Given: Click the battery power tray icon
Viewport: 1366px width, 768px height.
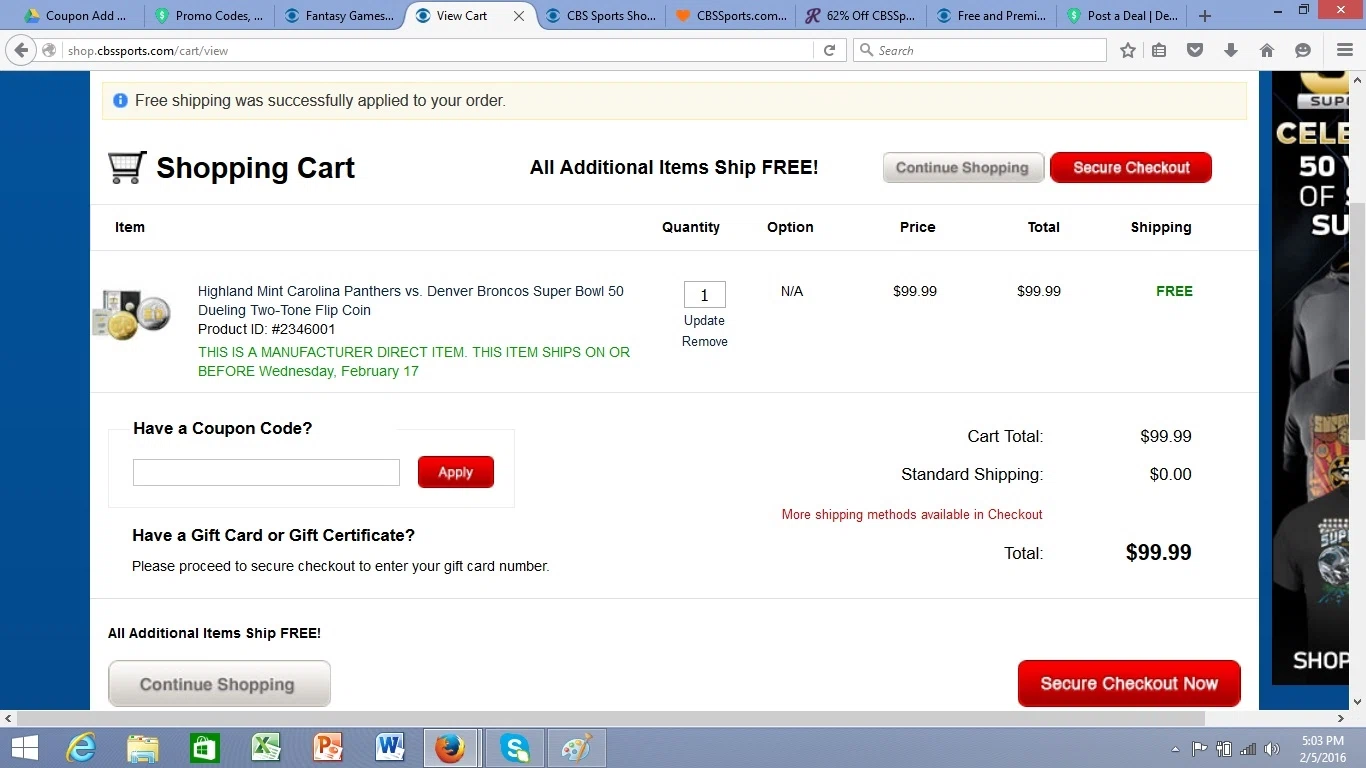Looking at the screenshot, I should tap(1224, 749).
